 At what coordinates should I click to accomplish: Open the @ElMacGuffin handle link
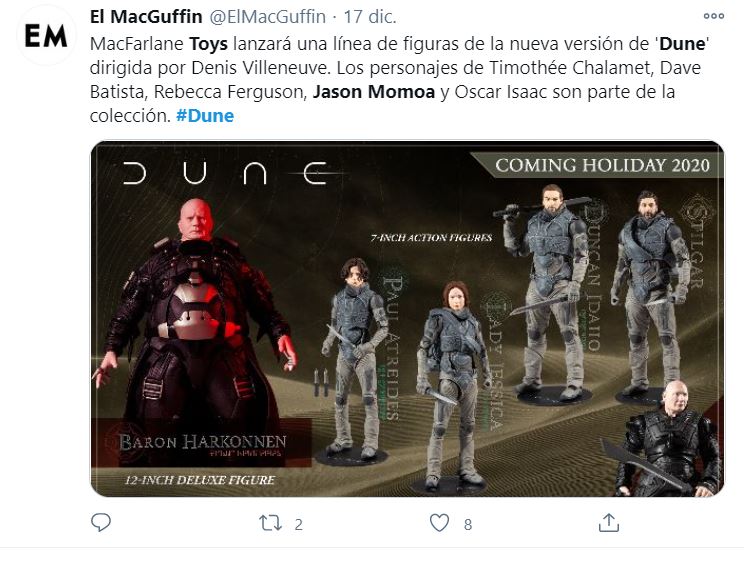(267, 17)
